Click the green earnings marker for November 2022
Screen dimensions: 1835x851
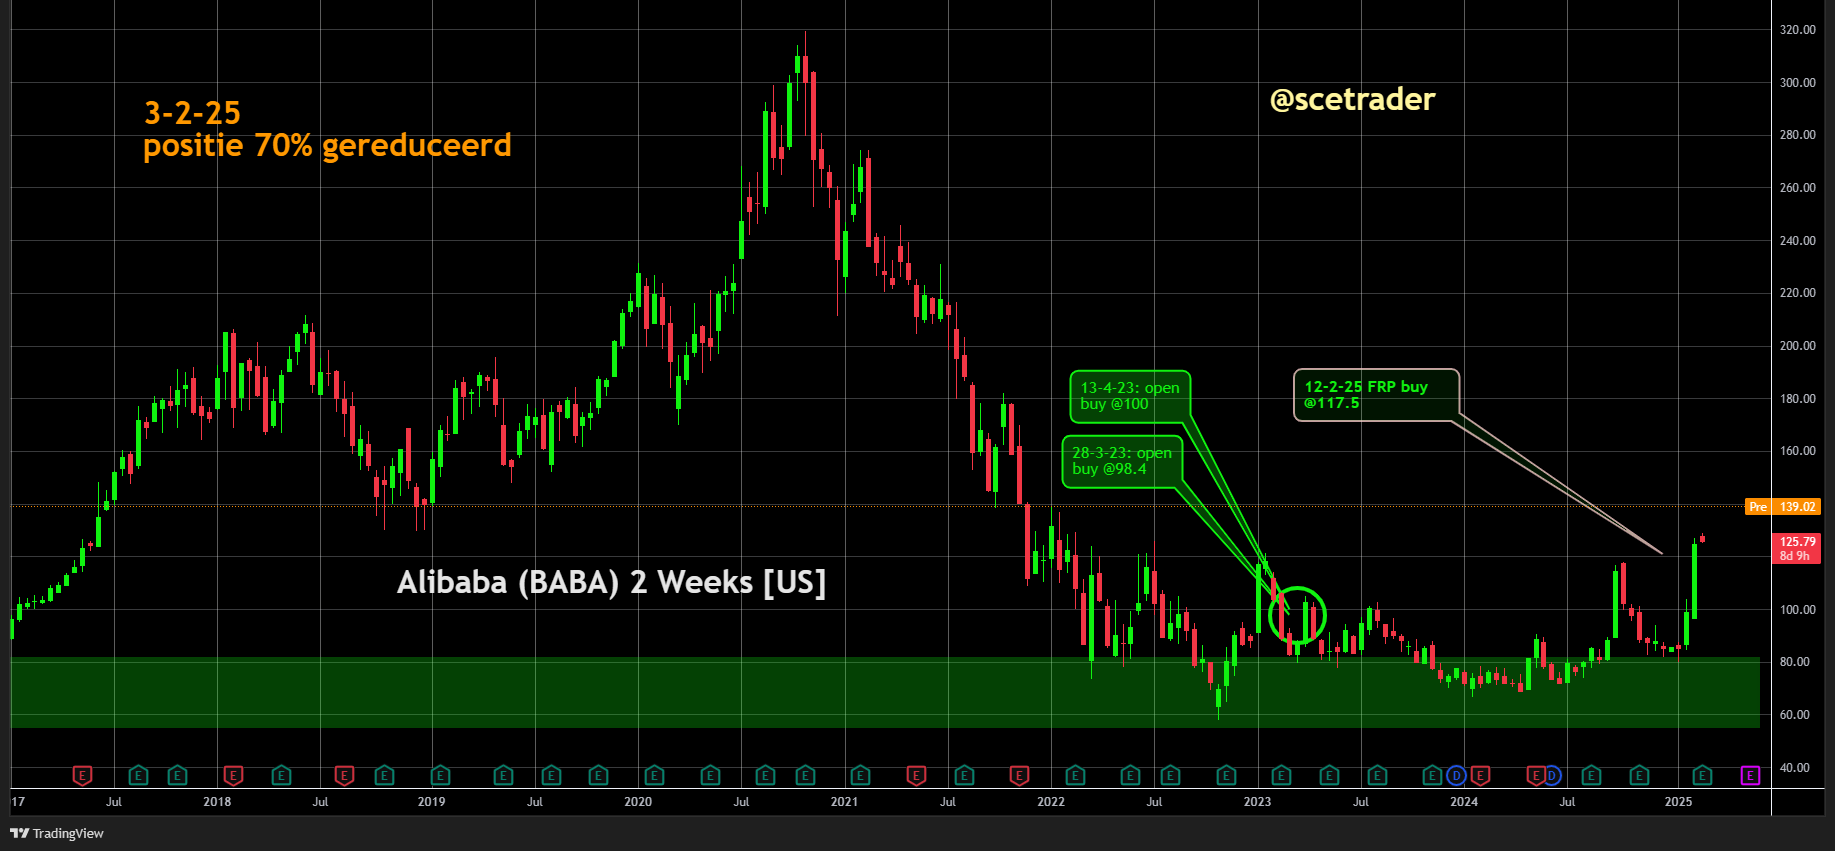coord(1227,775)
